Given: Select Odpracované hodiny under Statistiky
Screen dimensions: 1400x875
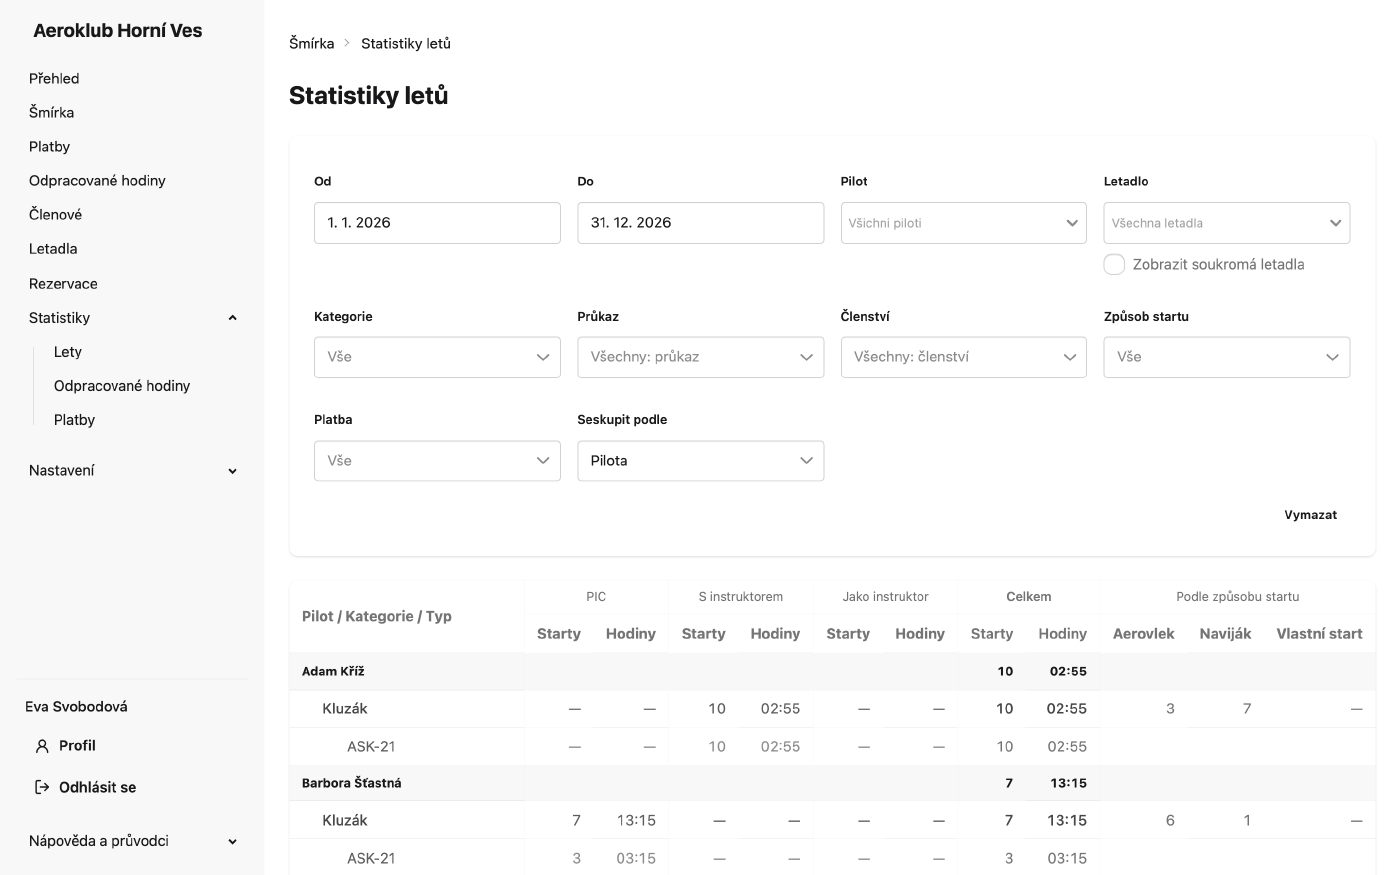Looking at the screenshot, I should pos(122,386).
